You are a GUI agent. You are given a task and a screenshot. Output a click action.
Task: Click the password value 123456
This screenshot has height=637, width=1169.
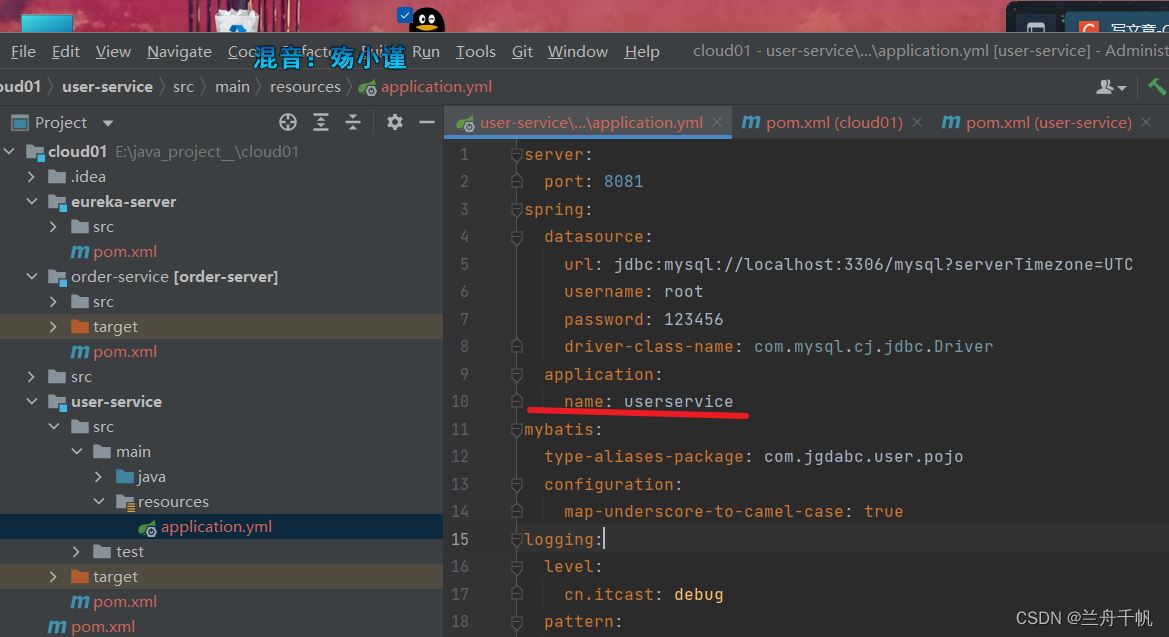point(693,319)
